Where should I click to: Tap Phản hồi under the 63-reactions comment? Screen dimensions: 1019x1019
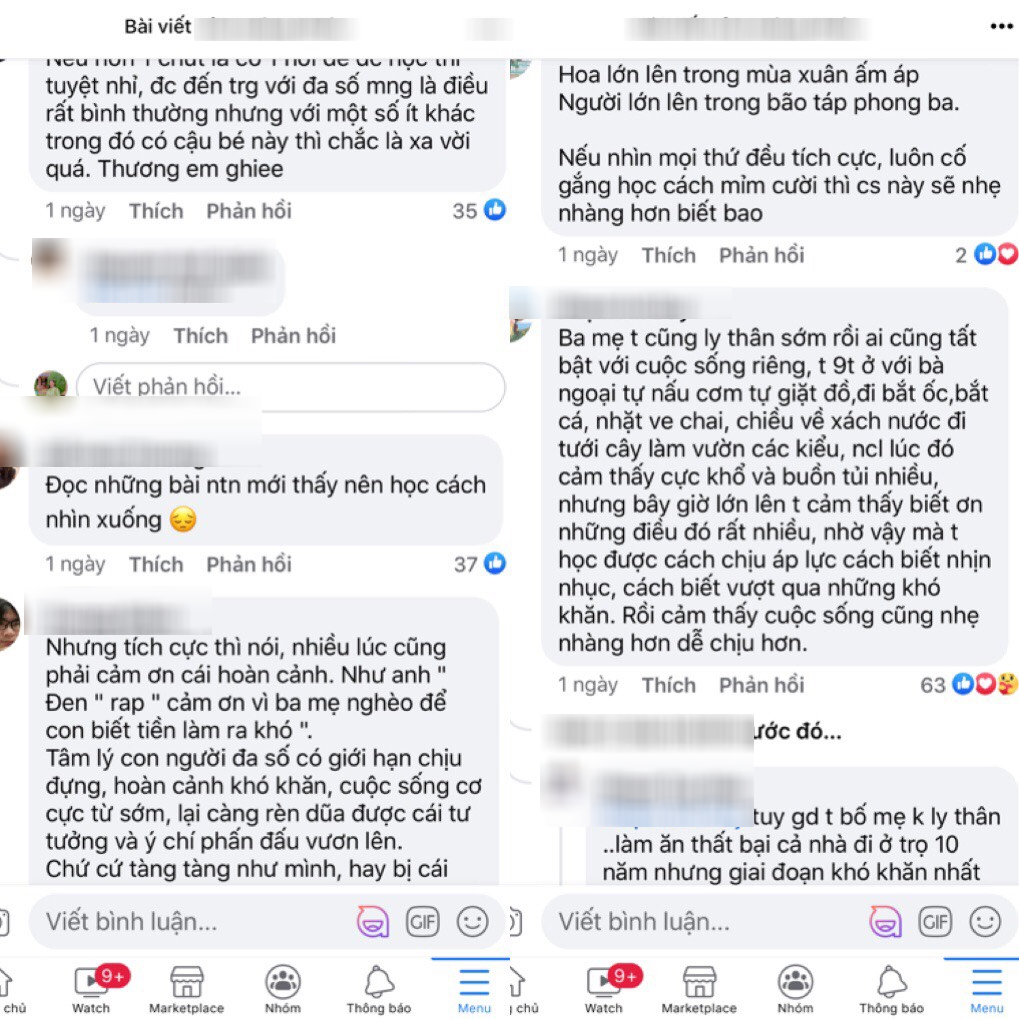762,685
